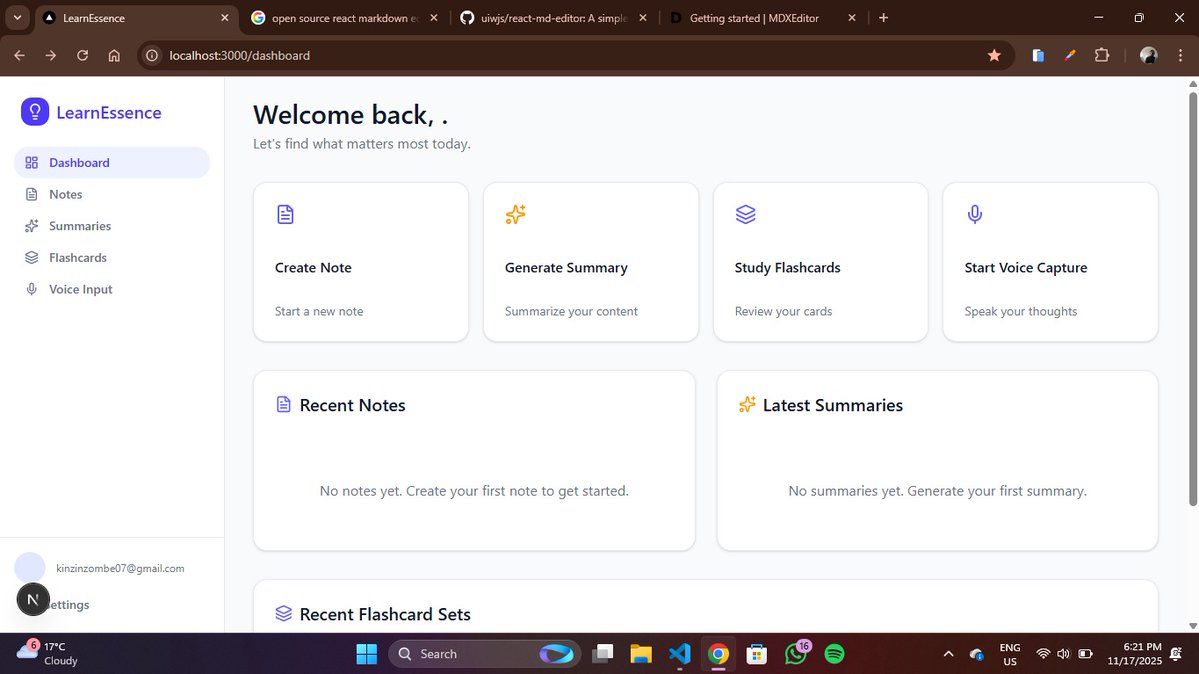
Task: Open Voice Input via its microphone icon
Action: (x=31, y=289)
